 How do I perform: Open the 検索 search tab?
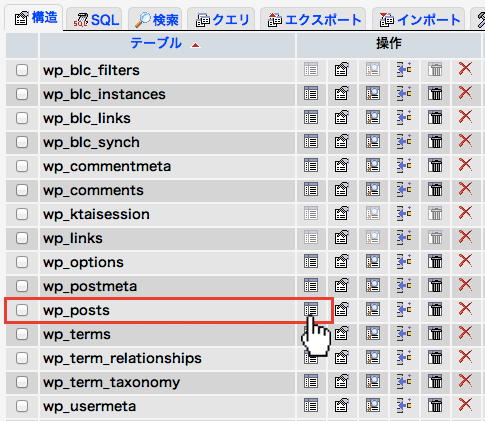[155, 20]
